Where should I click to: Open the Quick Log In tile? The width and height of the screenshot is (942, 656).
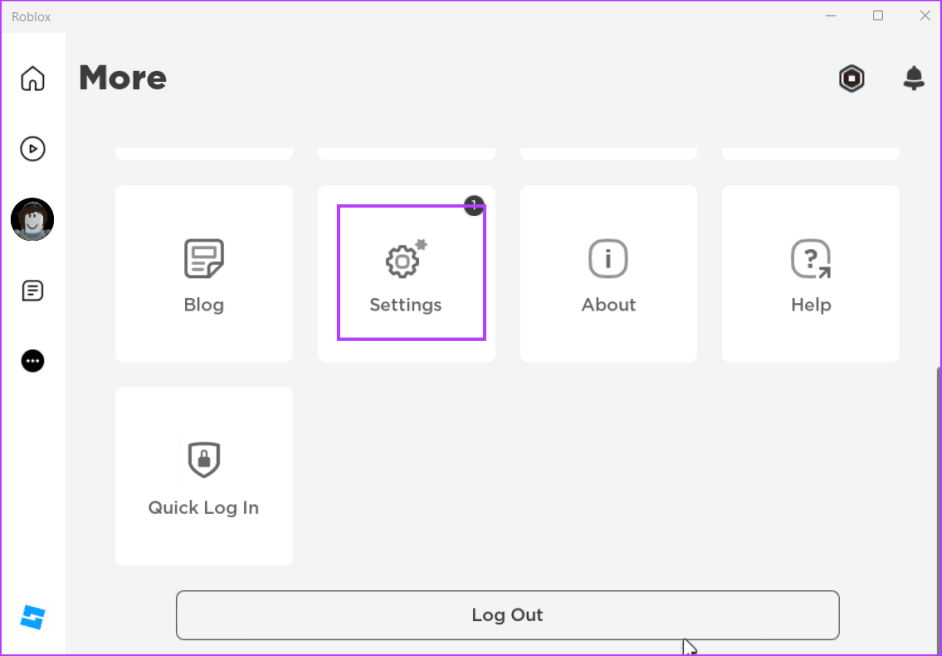(x=204, y=476)
